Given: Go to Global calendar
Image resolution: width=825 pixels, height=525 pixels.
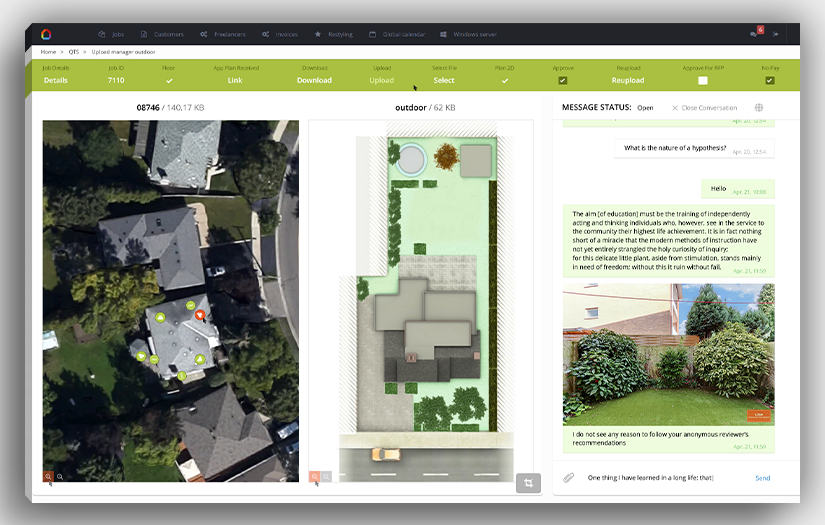Looking at the screenshot, I should (397, 34).
